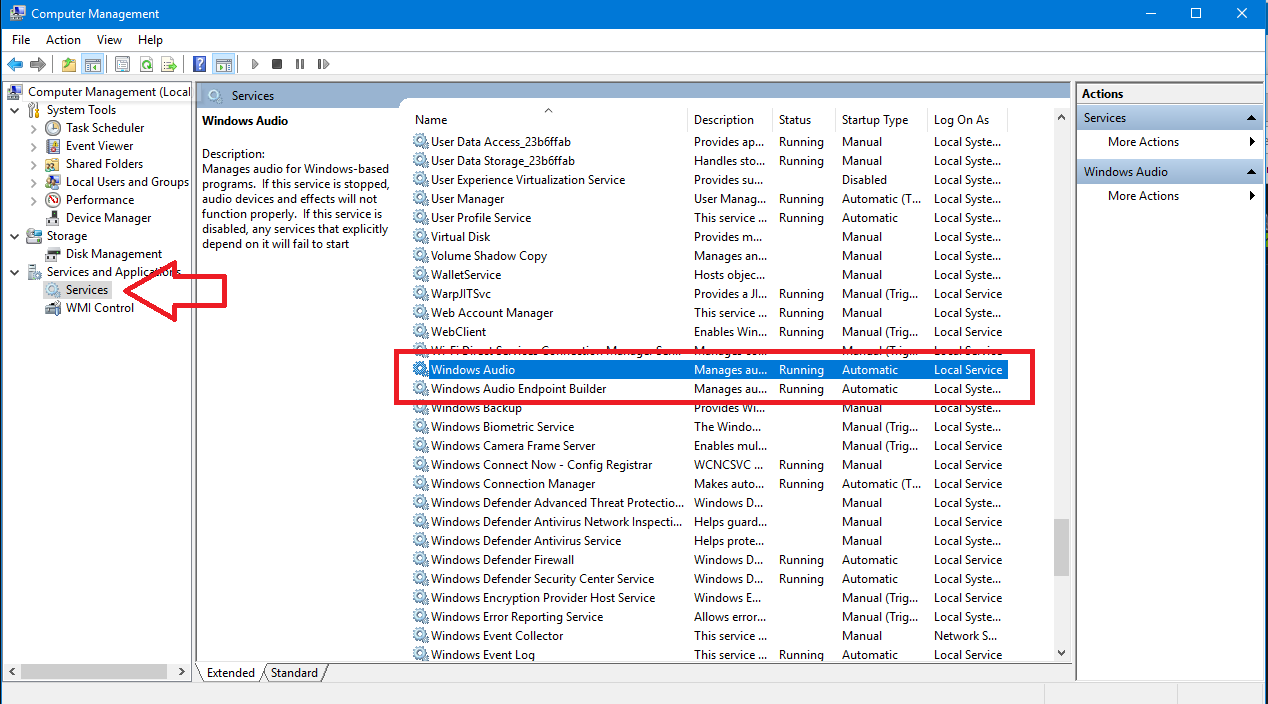The image size is (1268, 704).
Task: Sort by the Description column header
Action: tap(730, 120)
